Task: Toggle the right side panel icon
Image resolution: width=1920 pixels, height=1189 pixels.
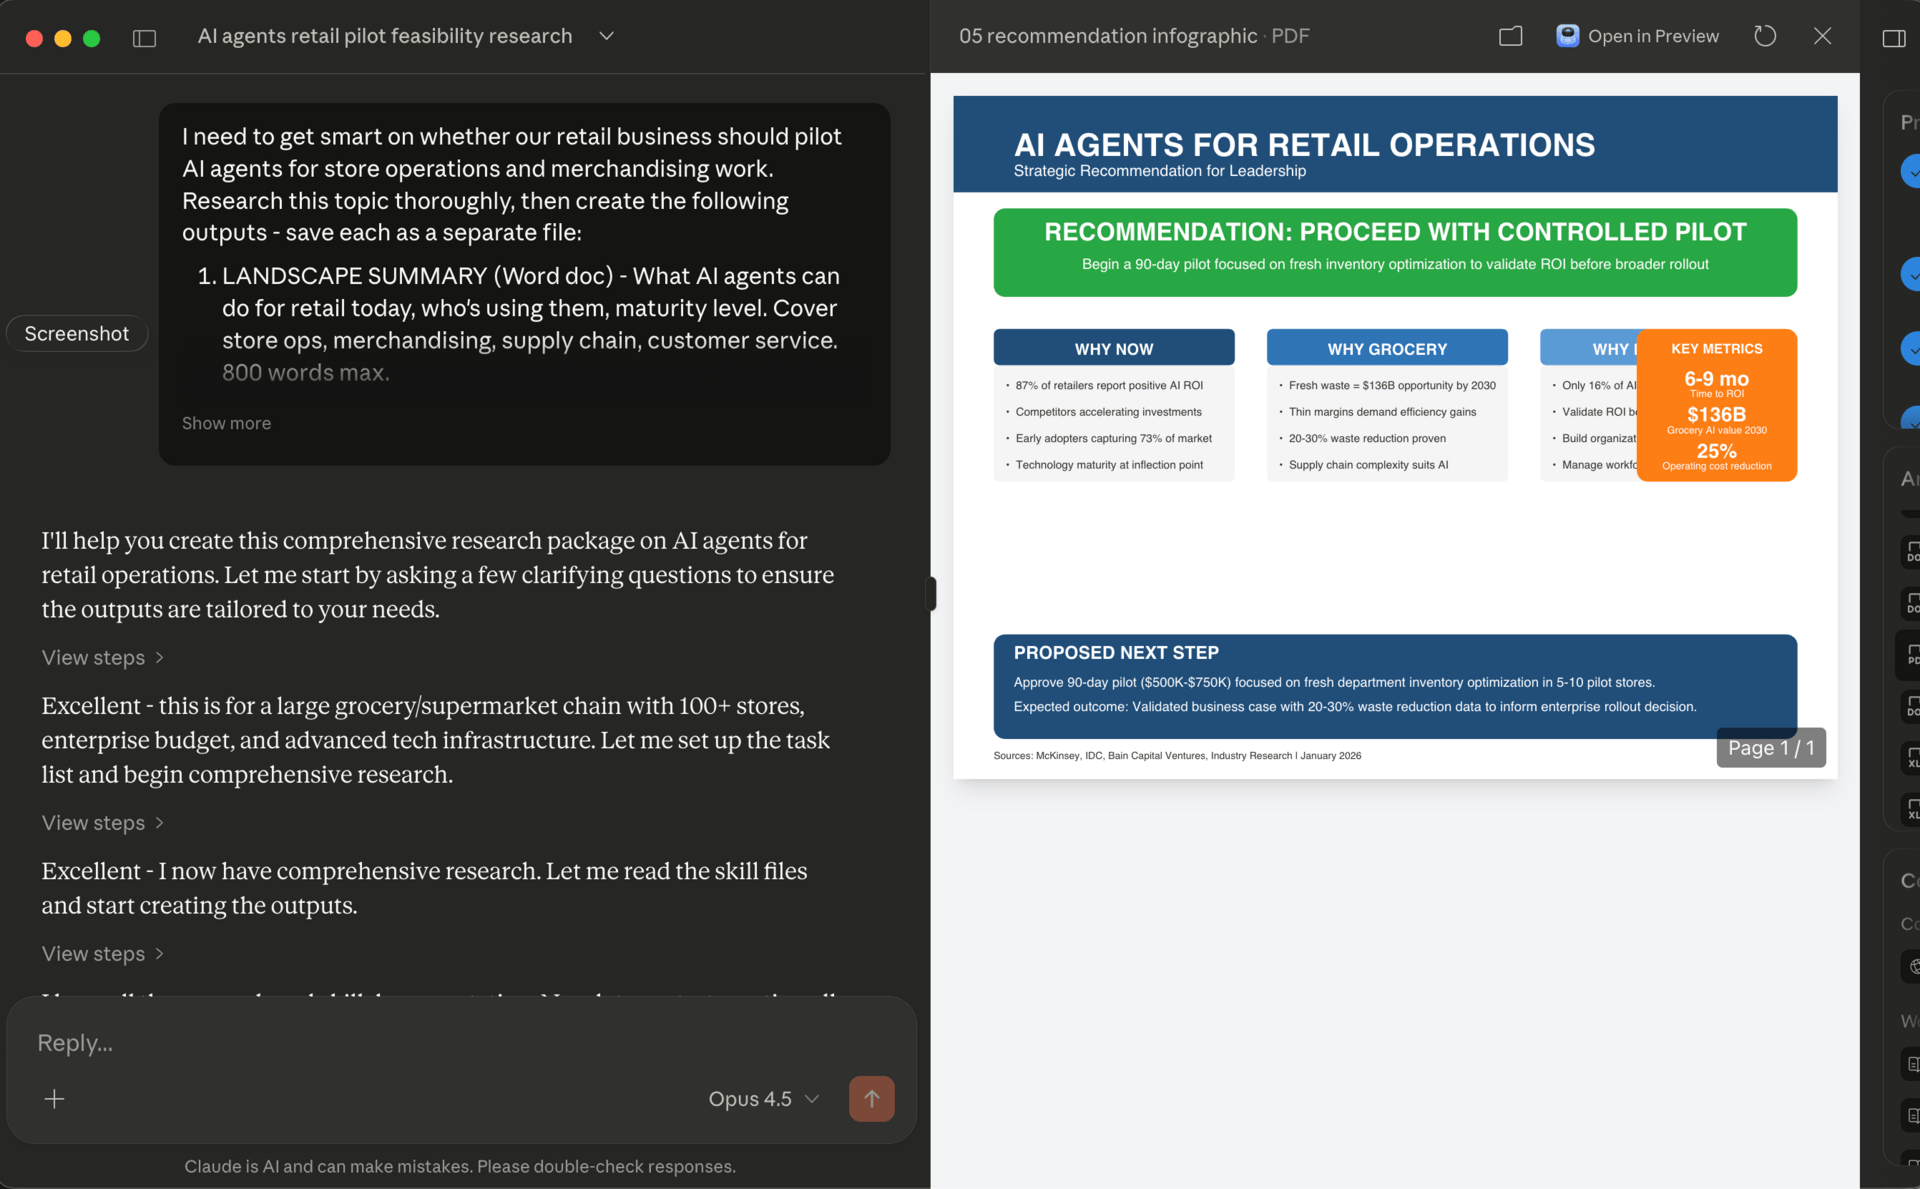Action: tap(1893, 38)
